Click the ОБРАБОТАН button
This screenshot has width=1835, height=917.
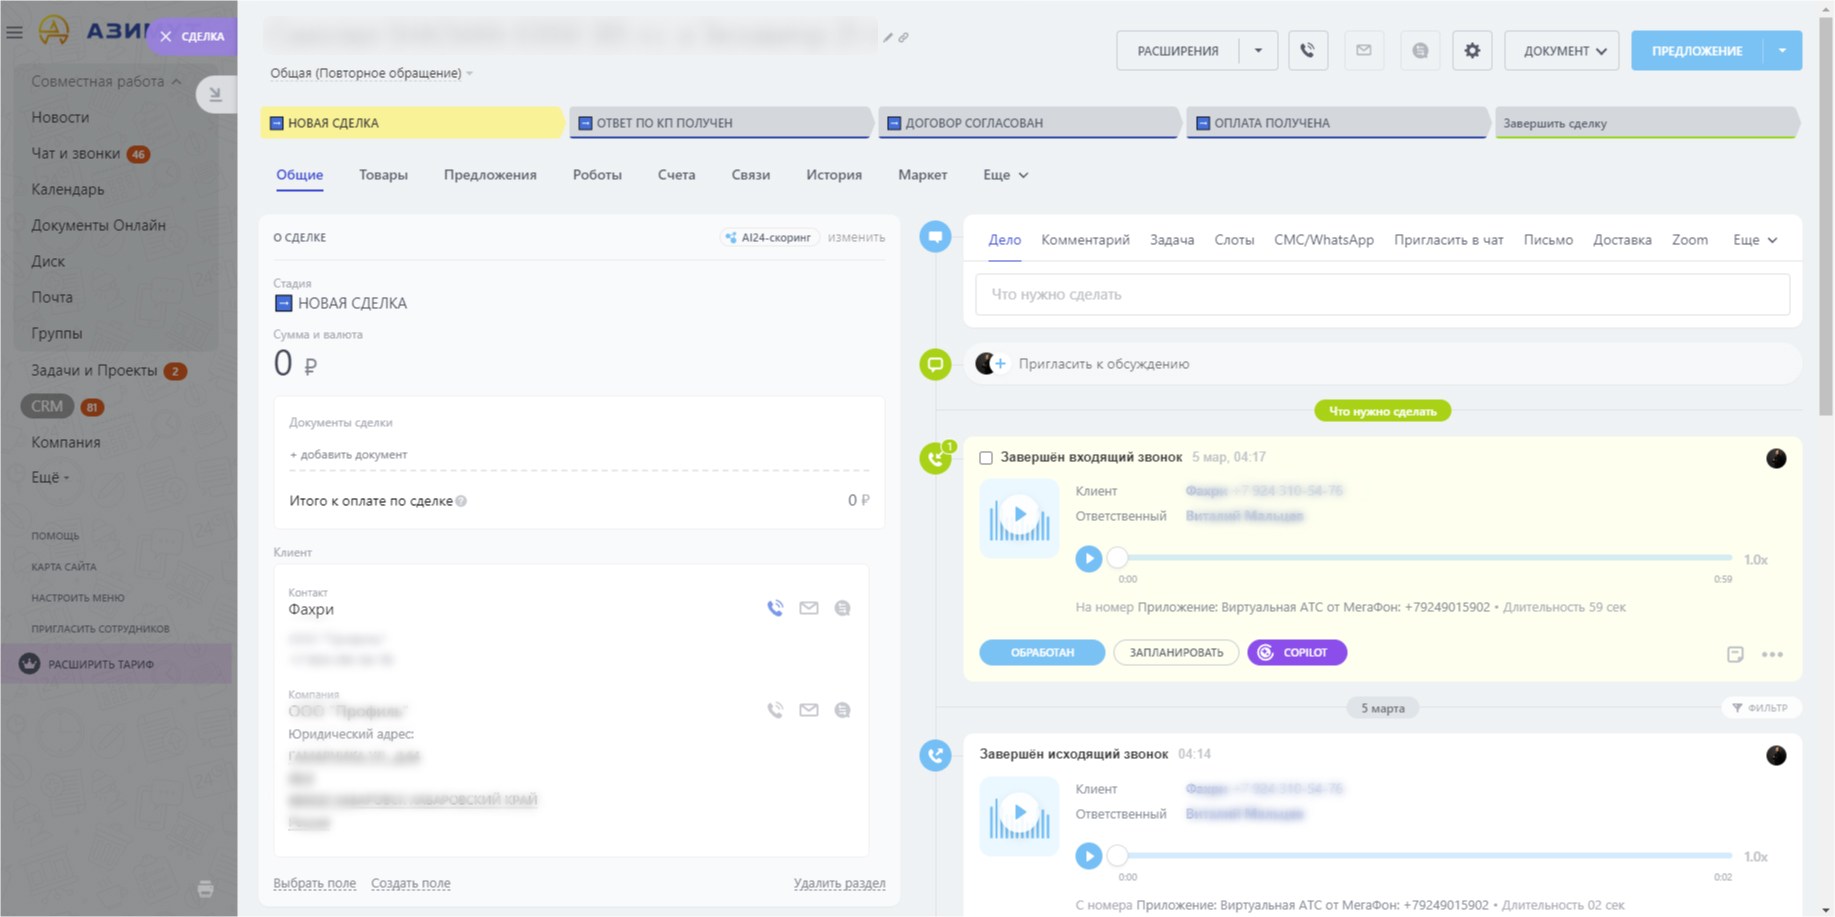pyautogui.click(x=1042, y=652)
